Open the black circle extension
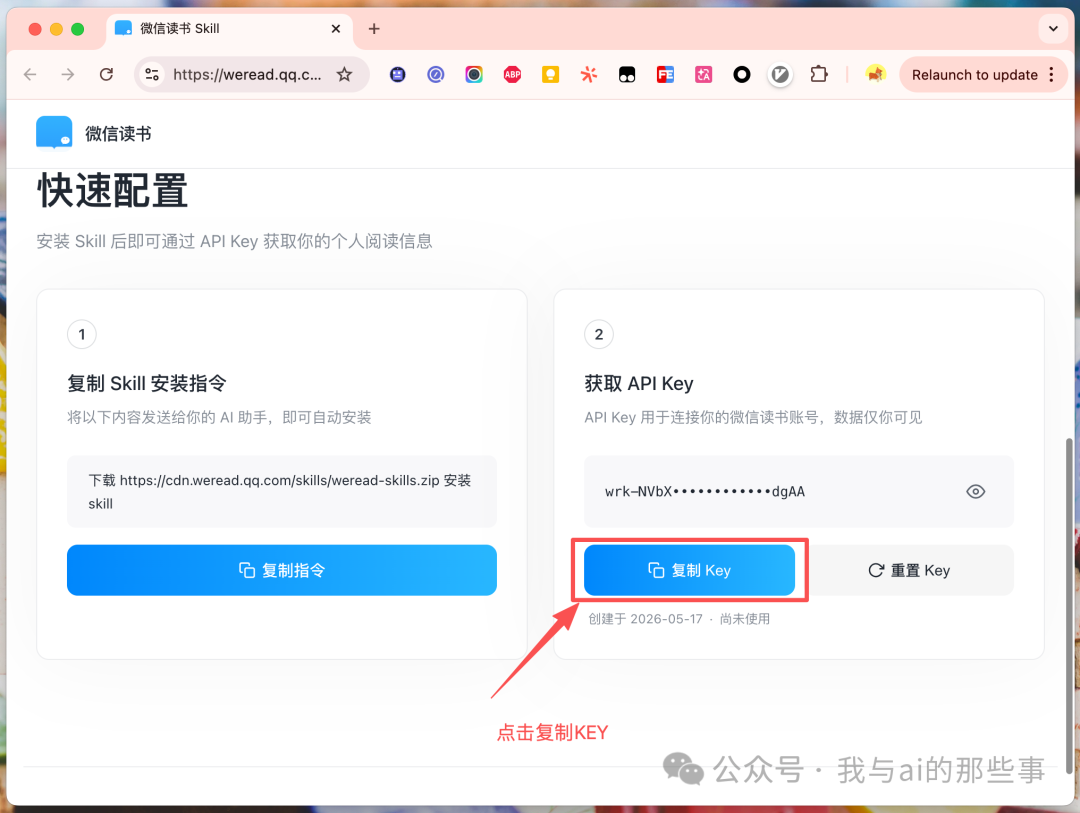Screen dimensions: 1080x813 pyautogui.click(x=742, y=74)
